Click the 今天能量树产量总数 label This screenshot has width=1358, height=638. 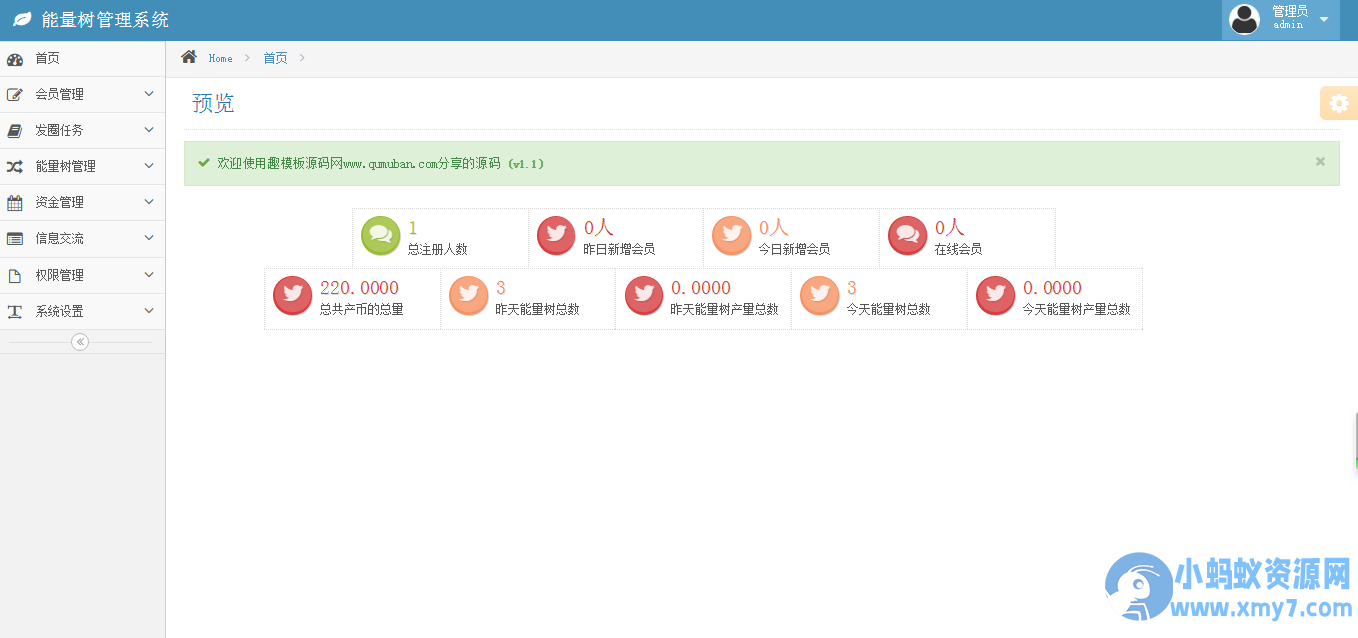[1076, 309]
